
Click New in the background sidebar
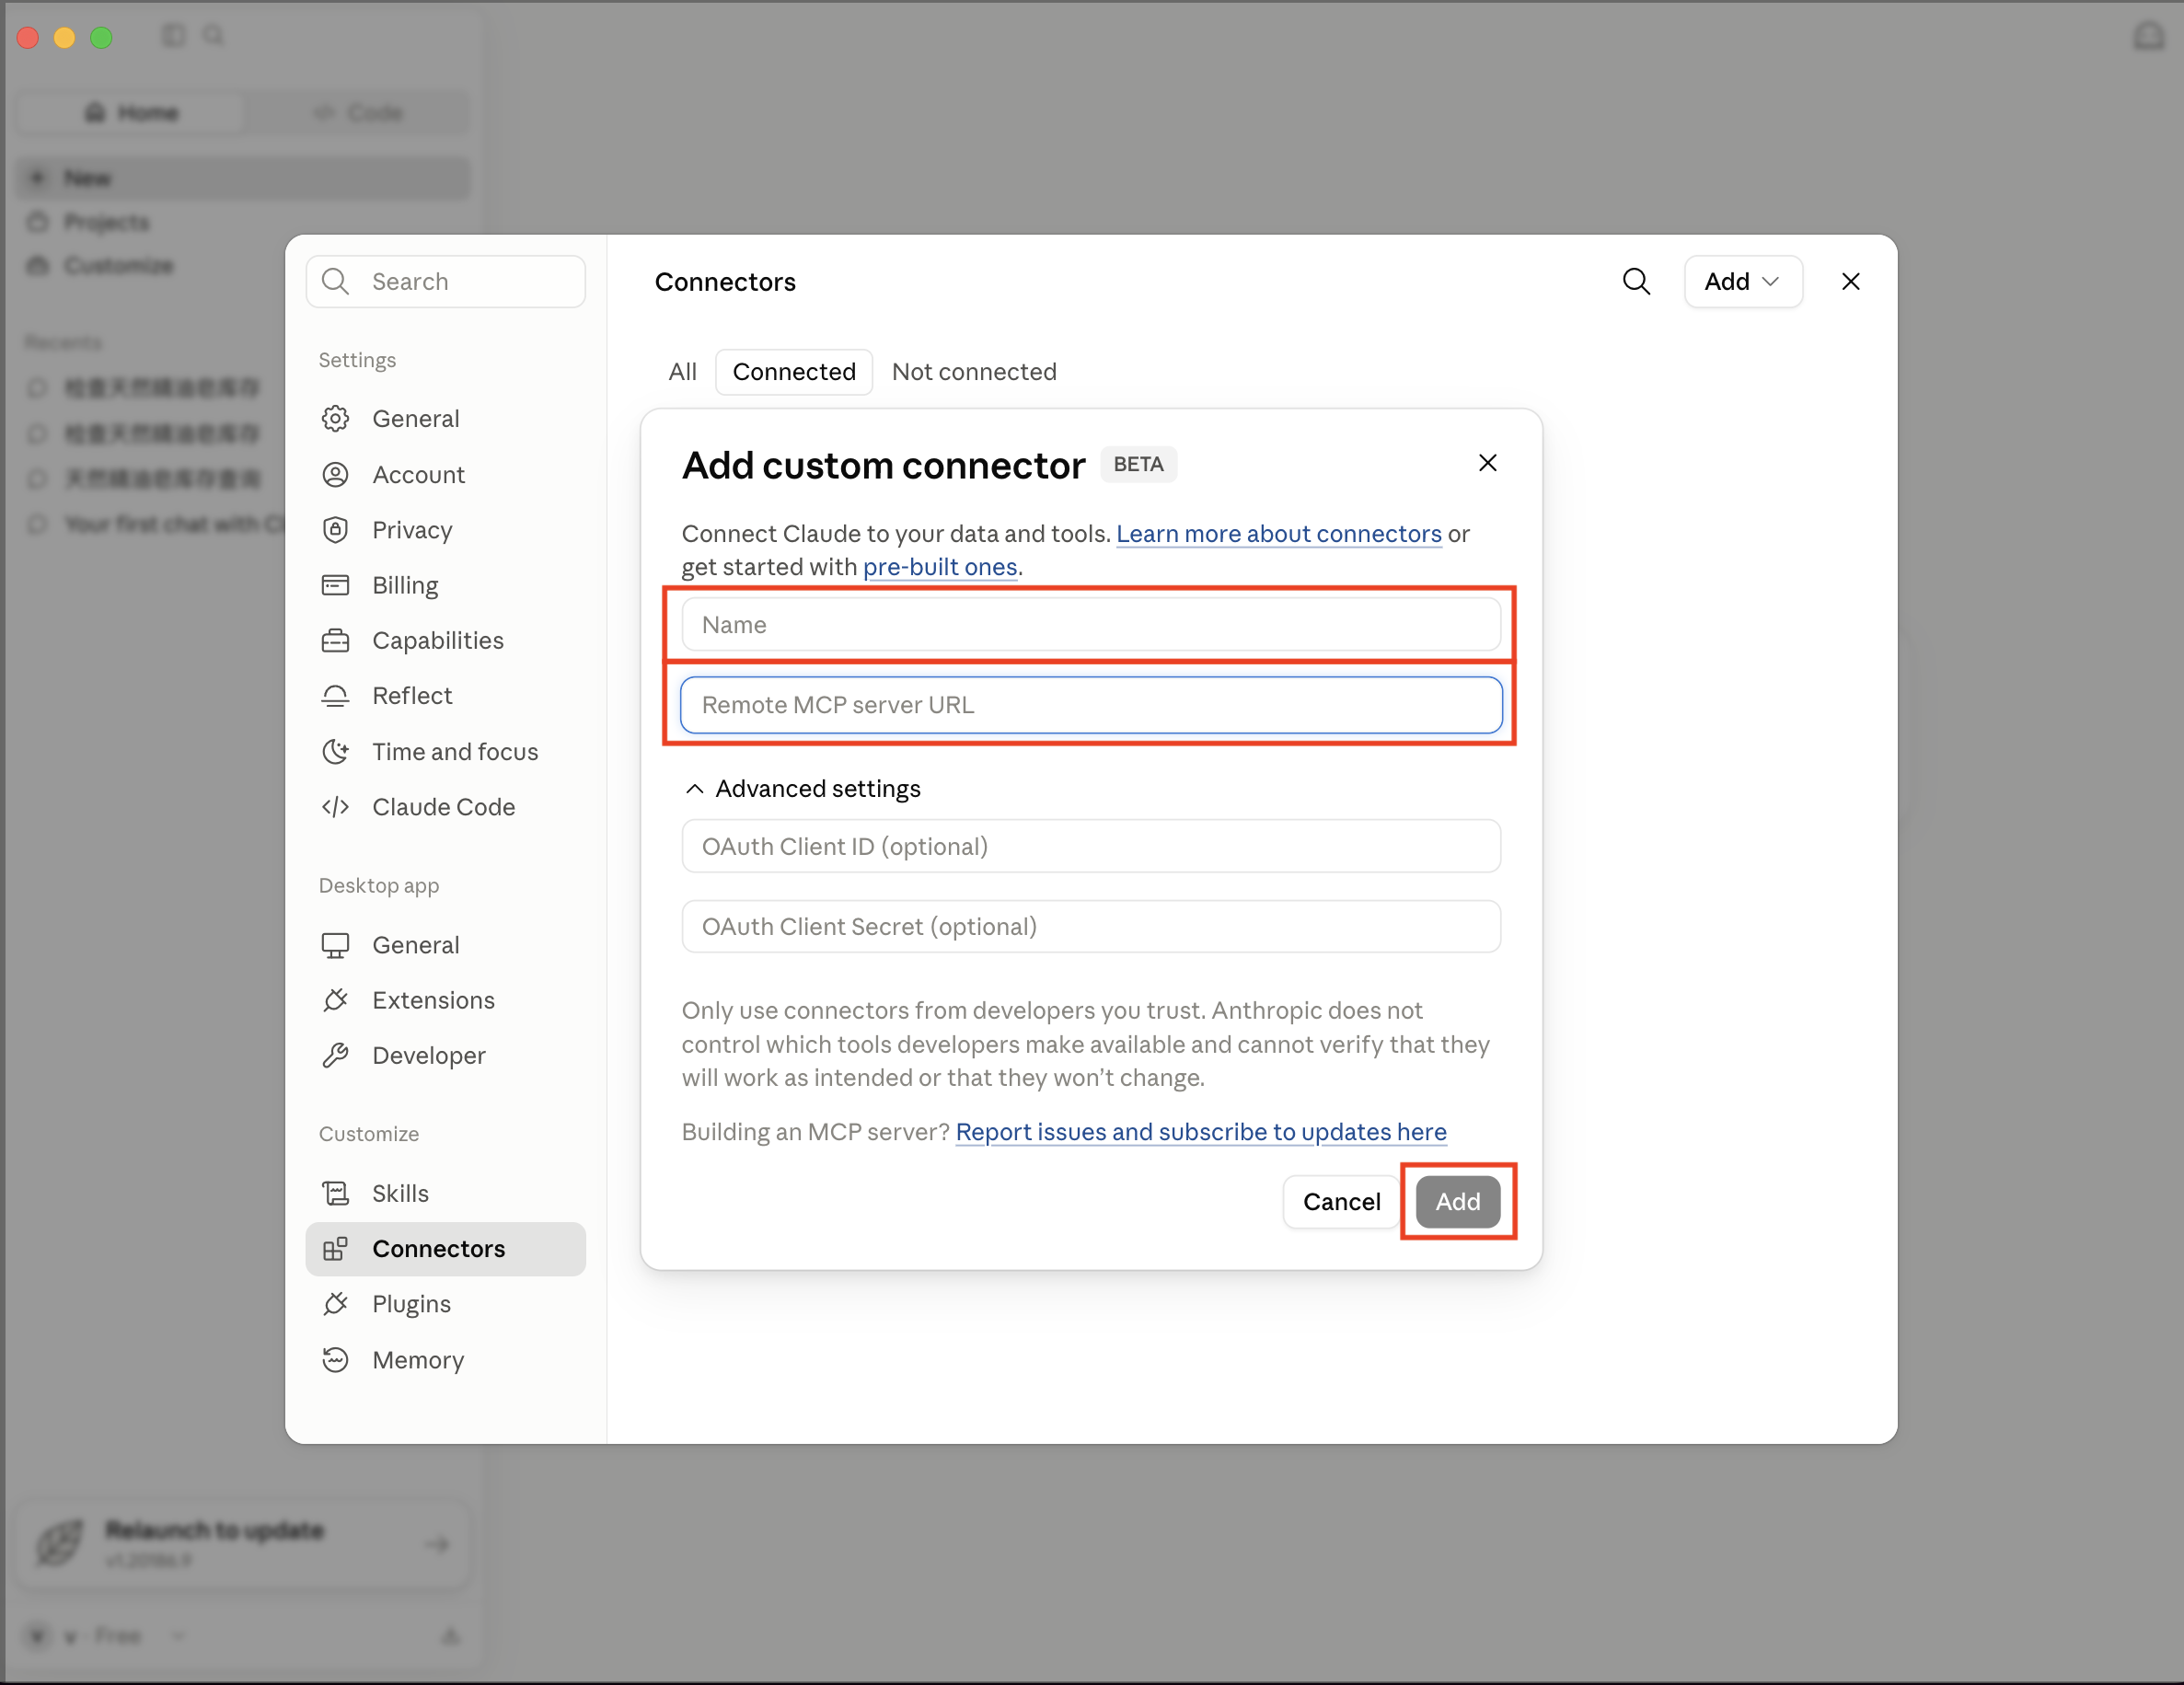244,178
